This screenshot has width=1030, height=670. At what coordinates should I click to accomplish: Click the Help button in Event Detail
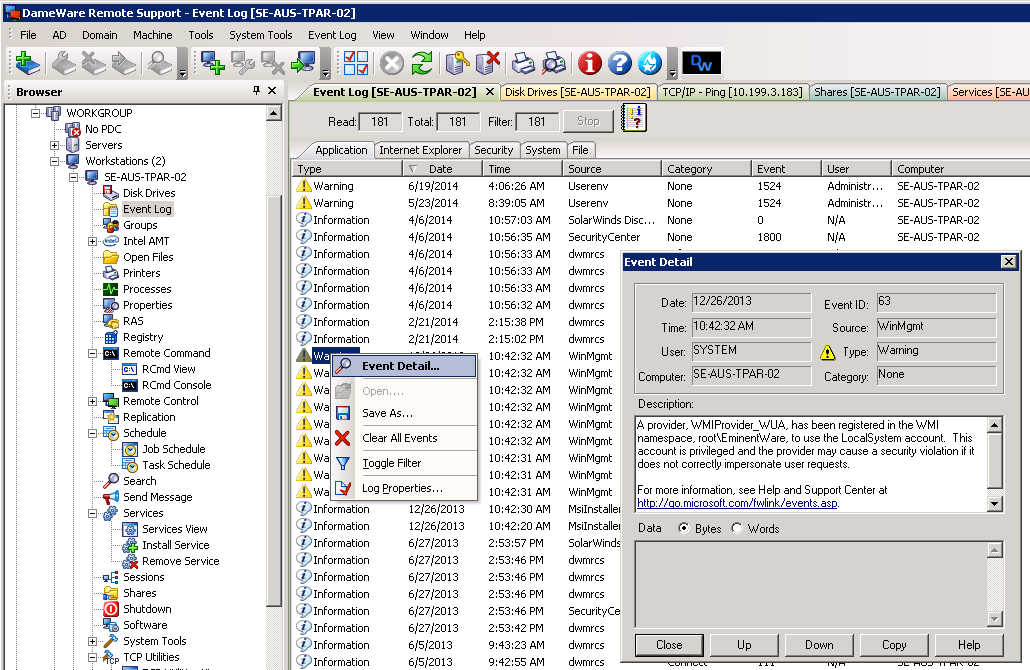point(969,645)
